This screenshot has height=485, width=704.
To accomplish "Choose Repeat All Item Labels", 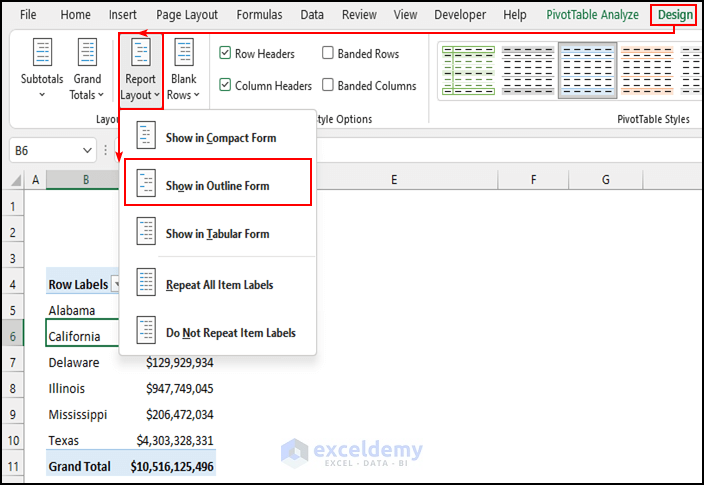I will click(x=218, y=282).
